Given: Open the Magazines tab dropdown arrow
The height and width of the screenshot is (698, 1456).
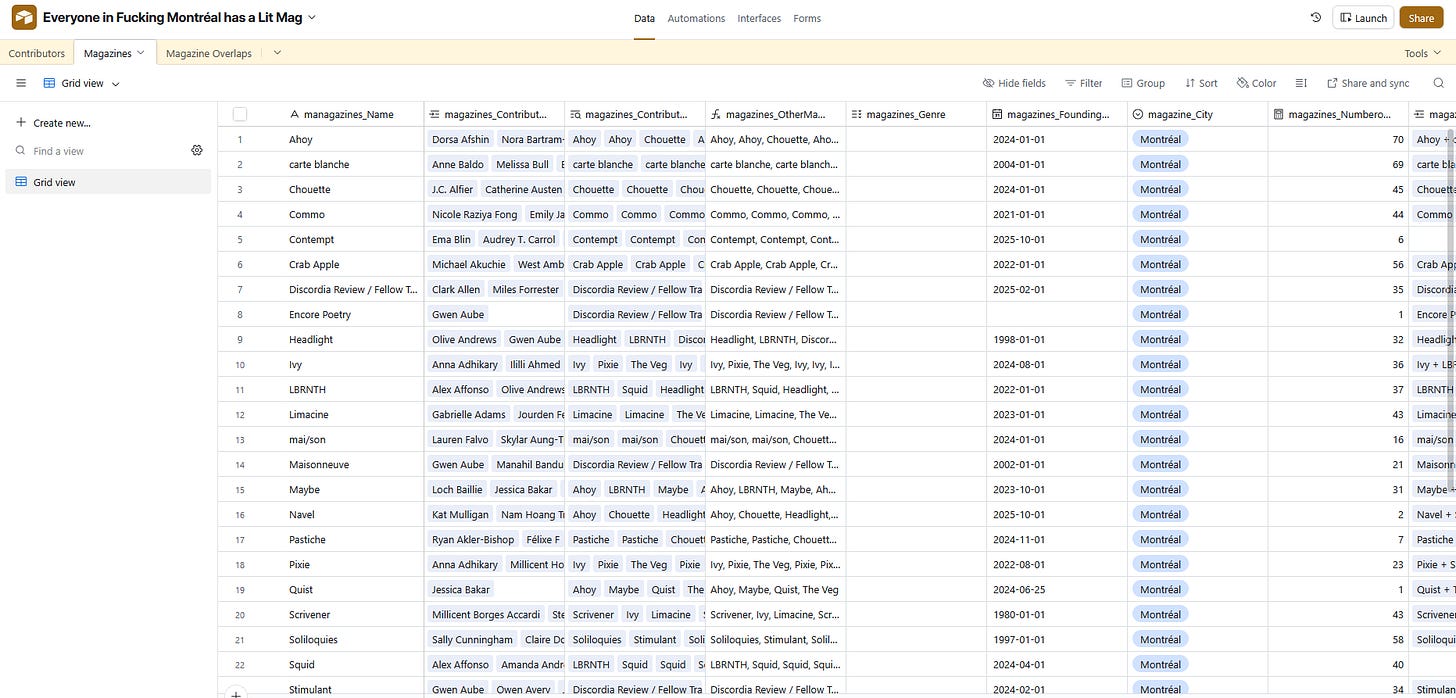Looking at the screenshot, I should 140,53.
